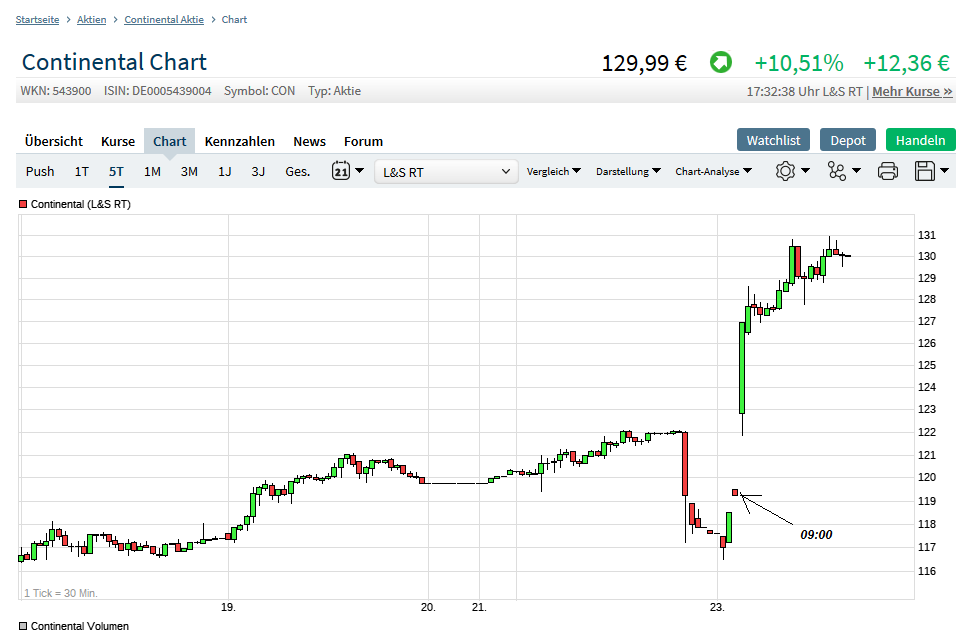Open the share options icon
Image resolution: width=964 pixels, height=635 pixels.
coord(837,171)
